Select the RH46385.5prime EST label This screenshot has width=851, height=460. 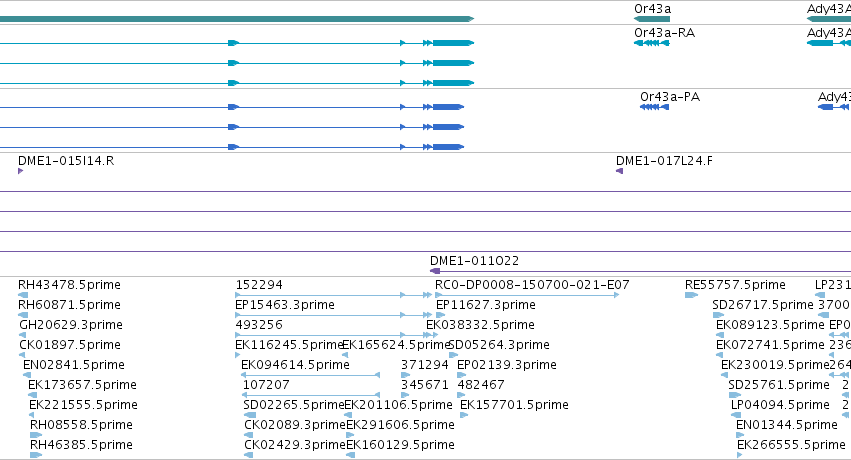[81, 445]
